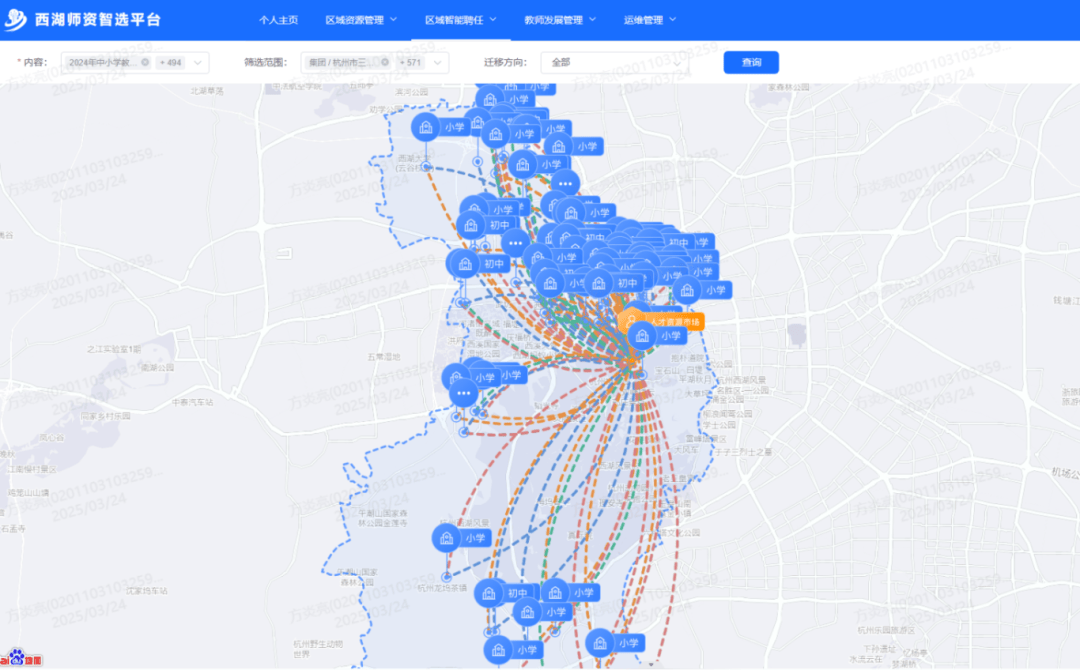Open the 教师发展管理 navigation menu
Screen dimensions: 1080x670
(x=559, y=20)
